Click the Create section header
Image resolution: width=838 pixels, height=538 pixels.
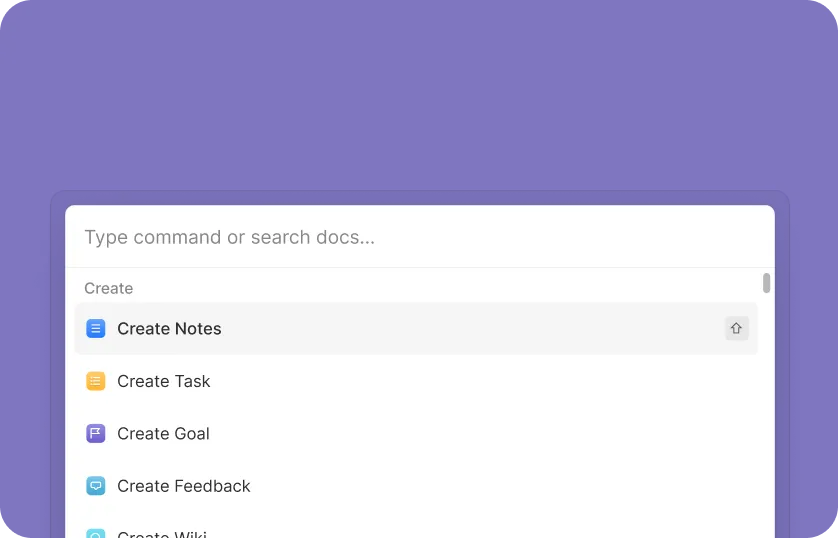[x=108, y=288]
